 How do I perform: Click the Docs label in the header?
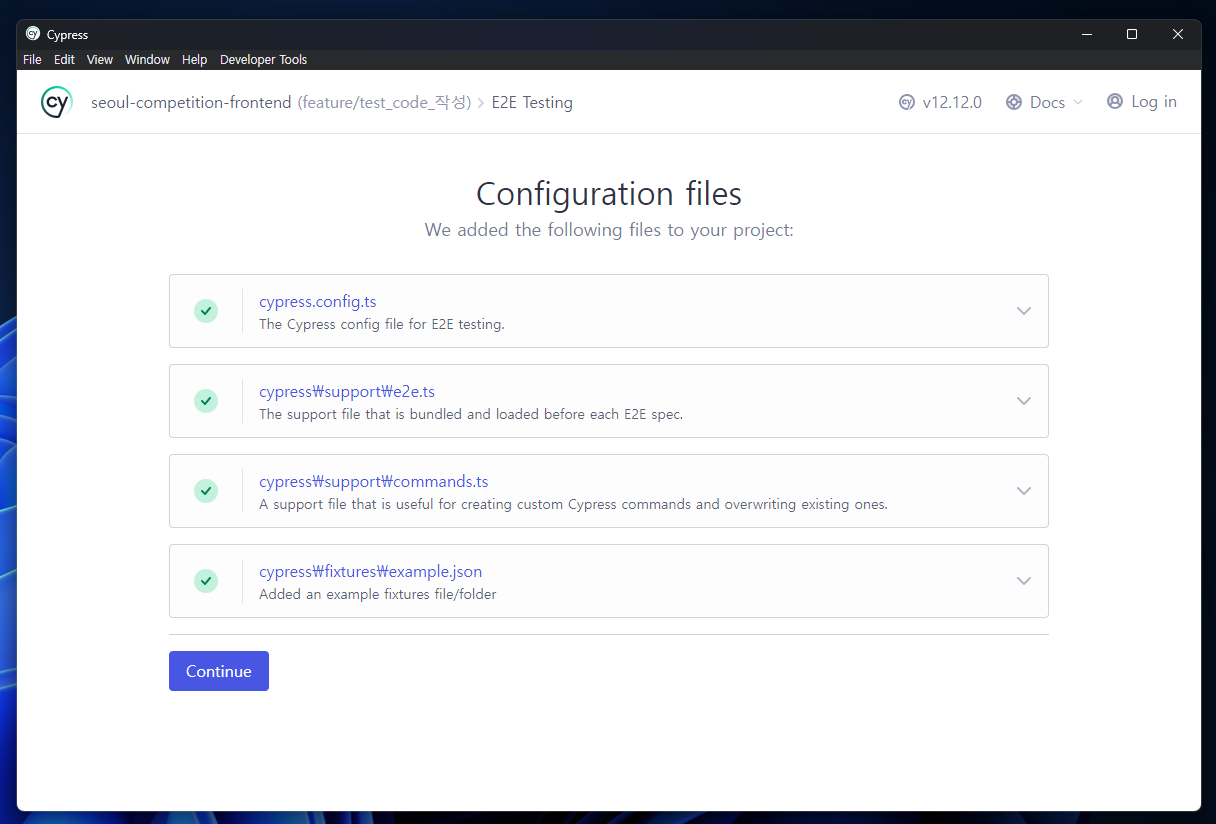(1047, 102)
